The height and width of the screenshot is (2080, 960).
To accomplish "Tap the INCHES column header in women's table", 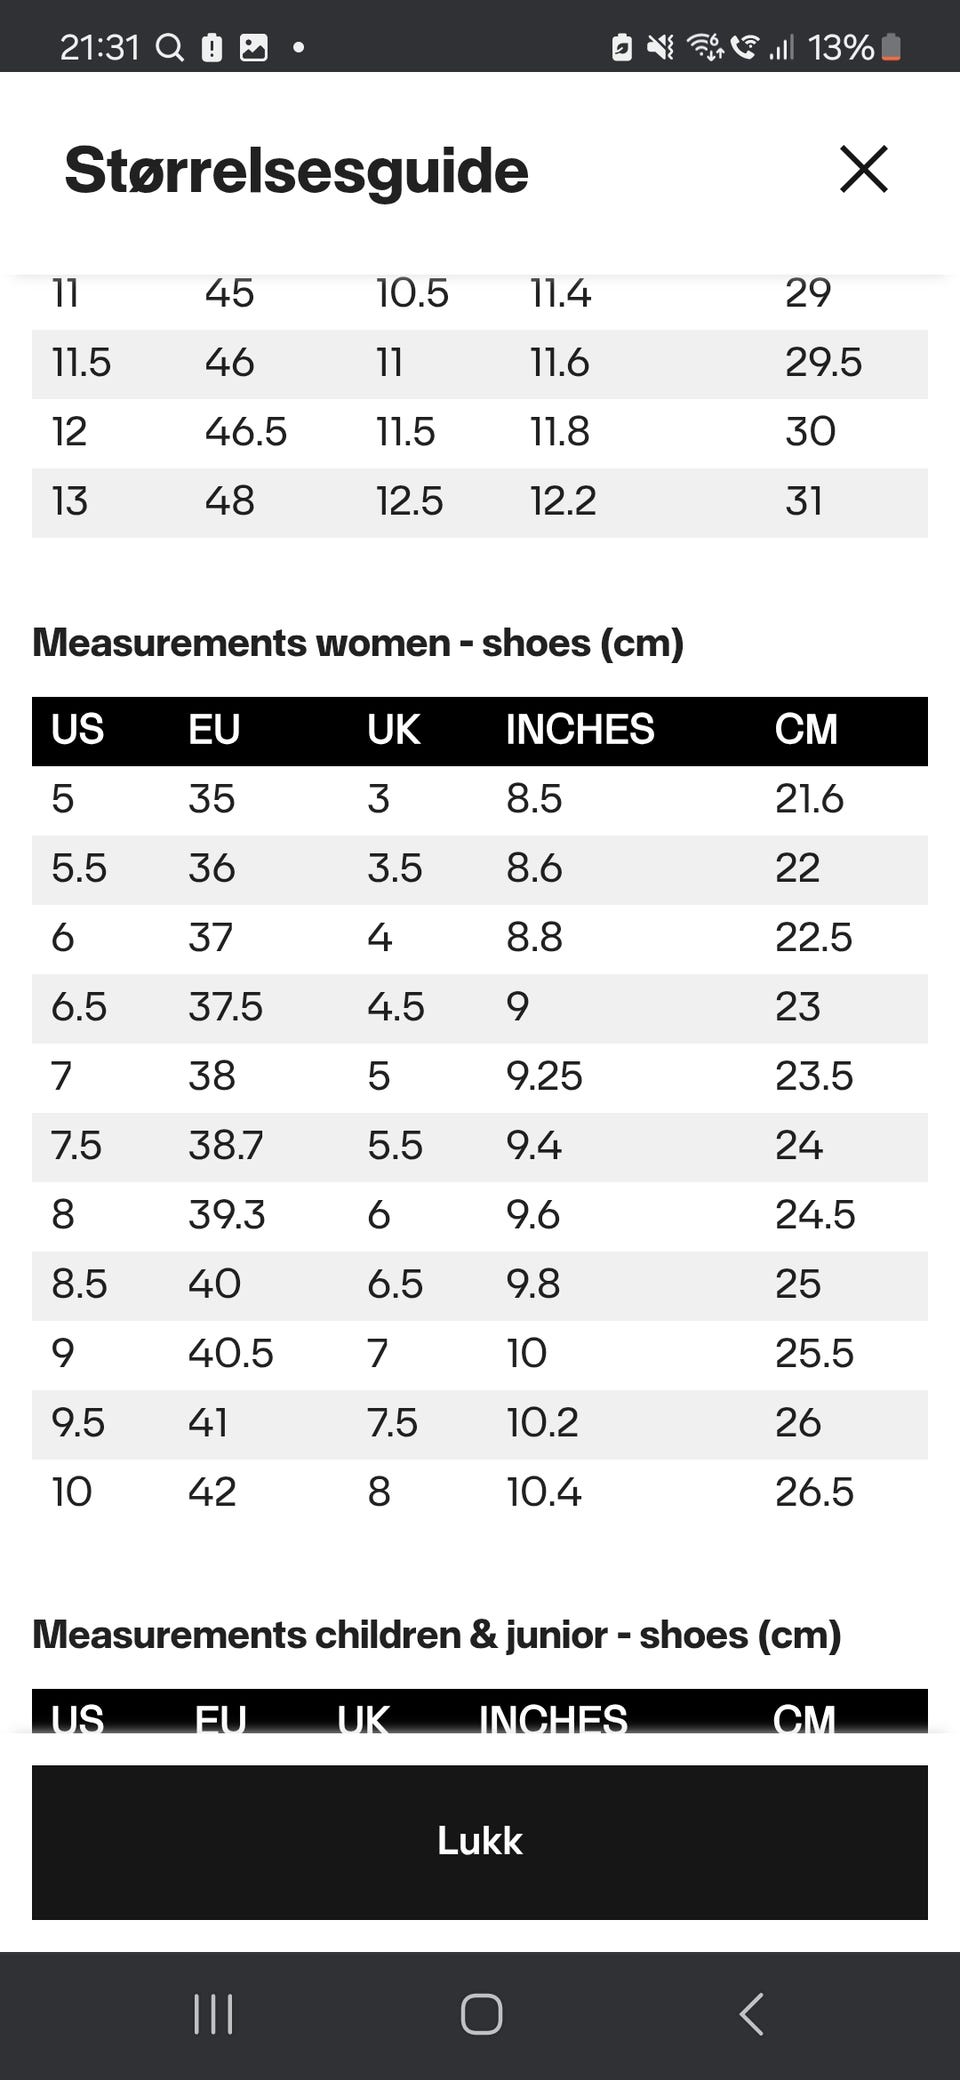I will pyautogui.click(x=580, y=730).
